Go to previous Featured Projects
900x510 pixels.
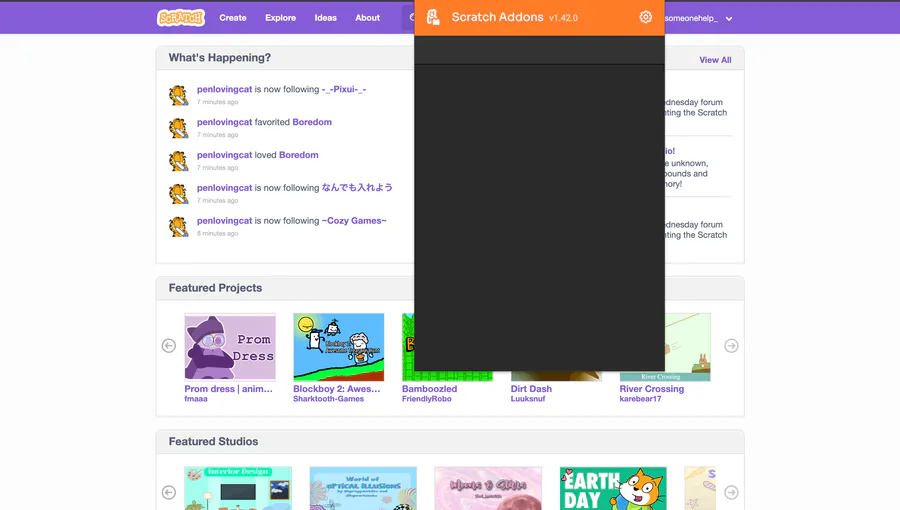tap(169, 346)
